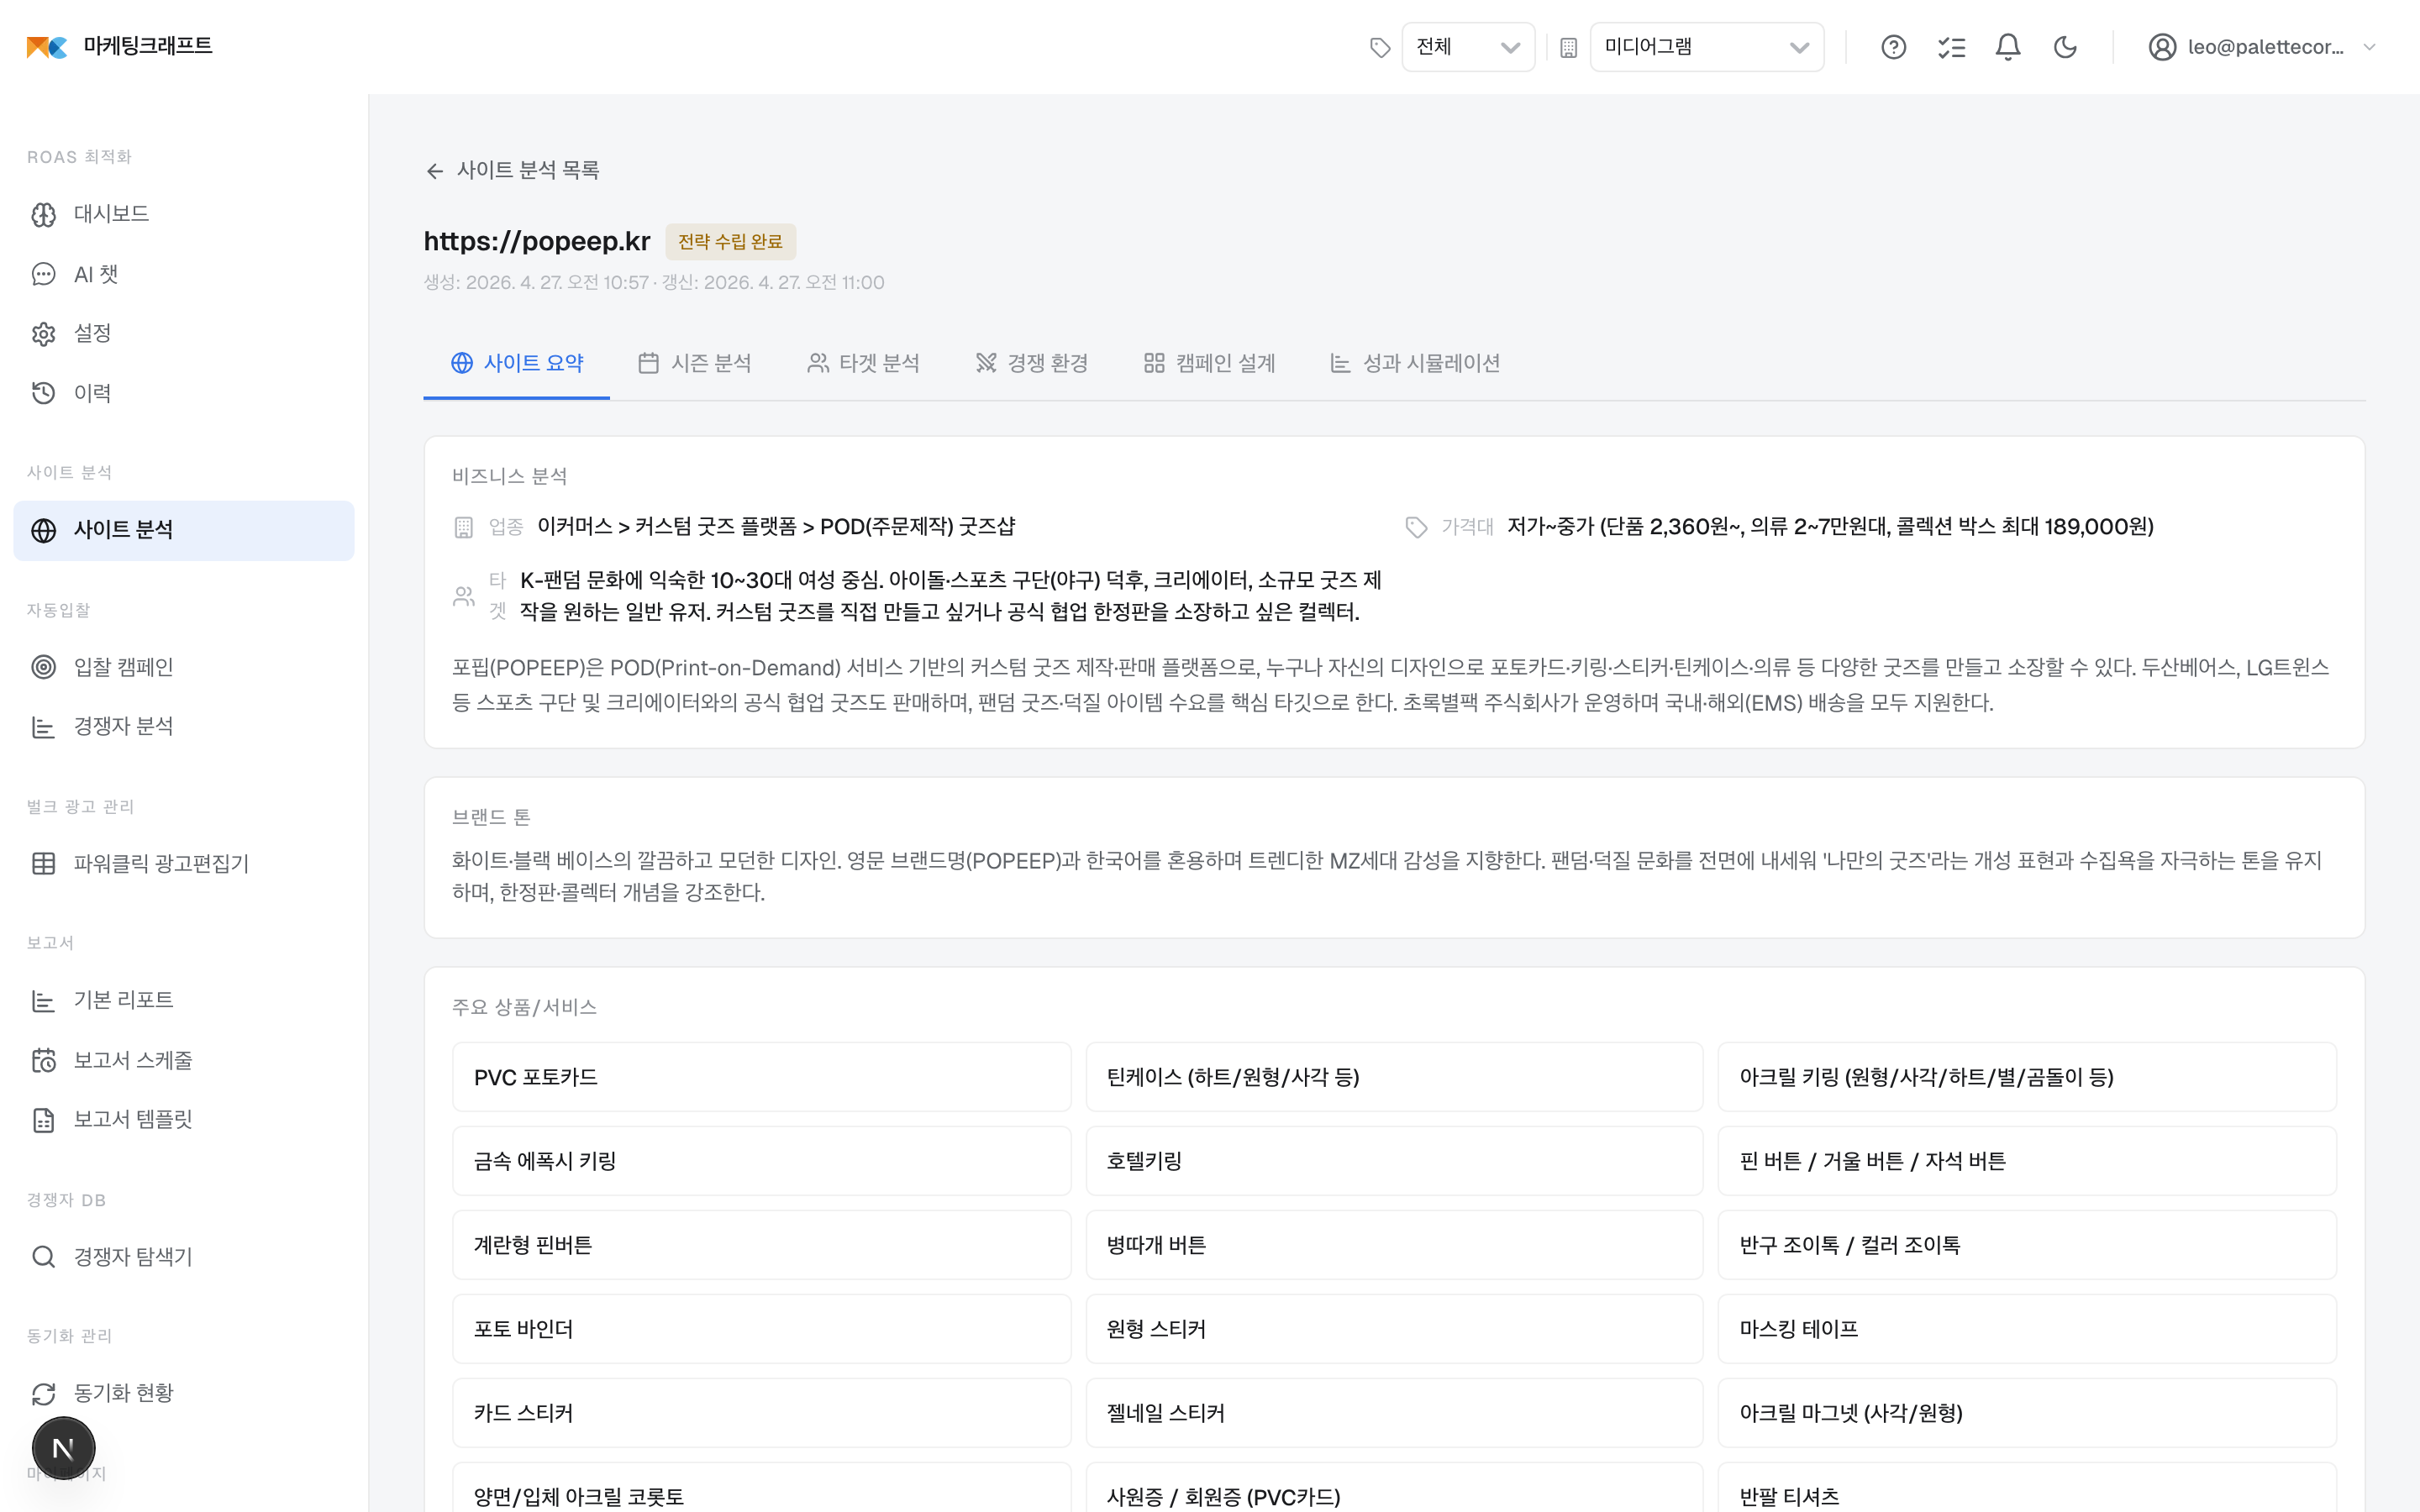This screenshot has width=2420, height=1512.
Task: Go to 대시보드 in the sidebar
Action: [x=184, y=214]
